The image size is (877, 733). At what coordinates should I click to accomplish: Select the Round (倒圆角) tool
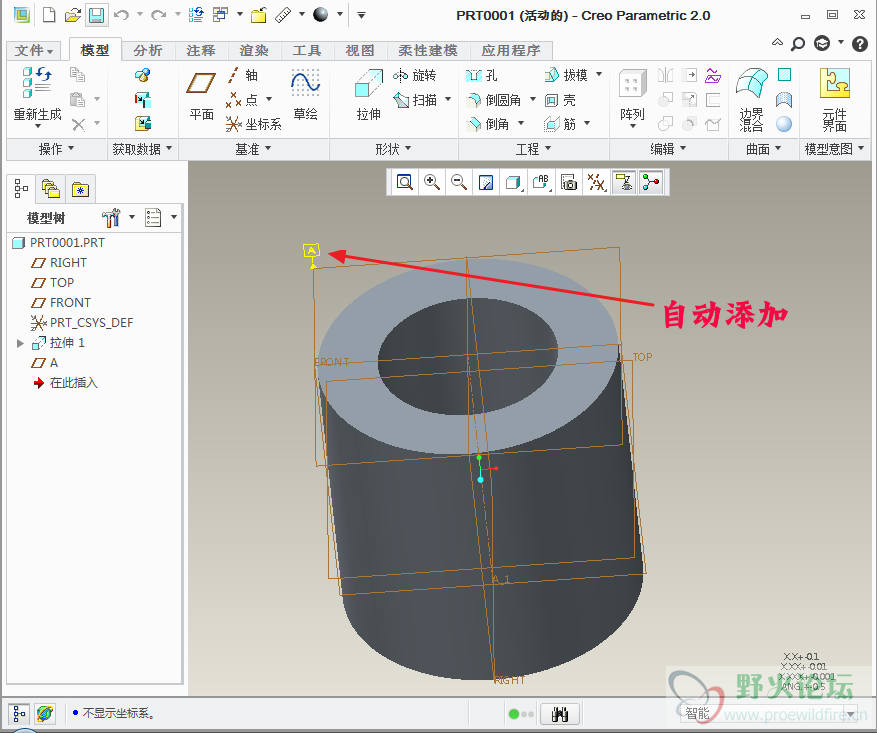tap(494, 100)
